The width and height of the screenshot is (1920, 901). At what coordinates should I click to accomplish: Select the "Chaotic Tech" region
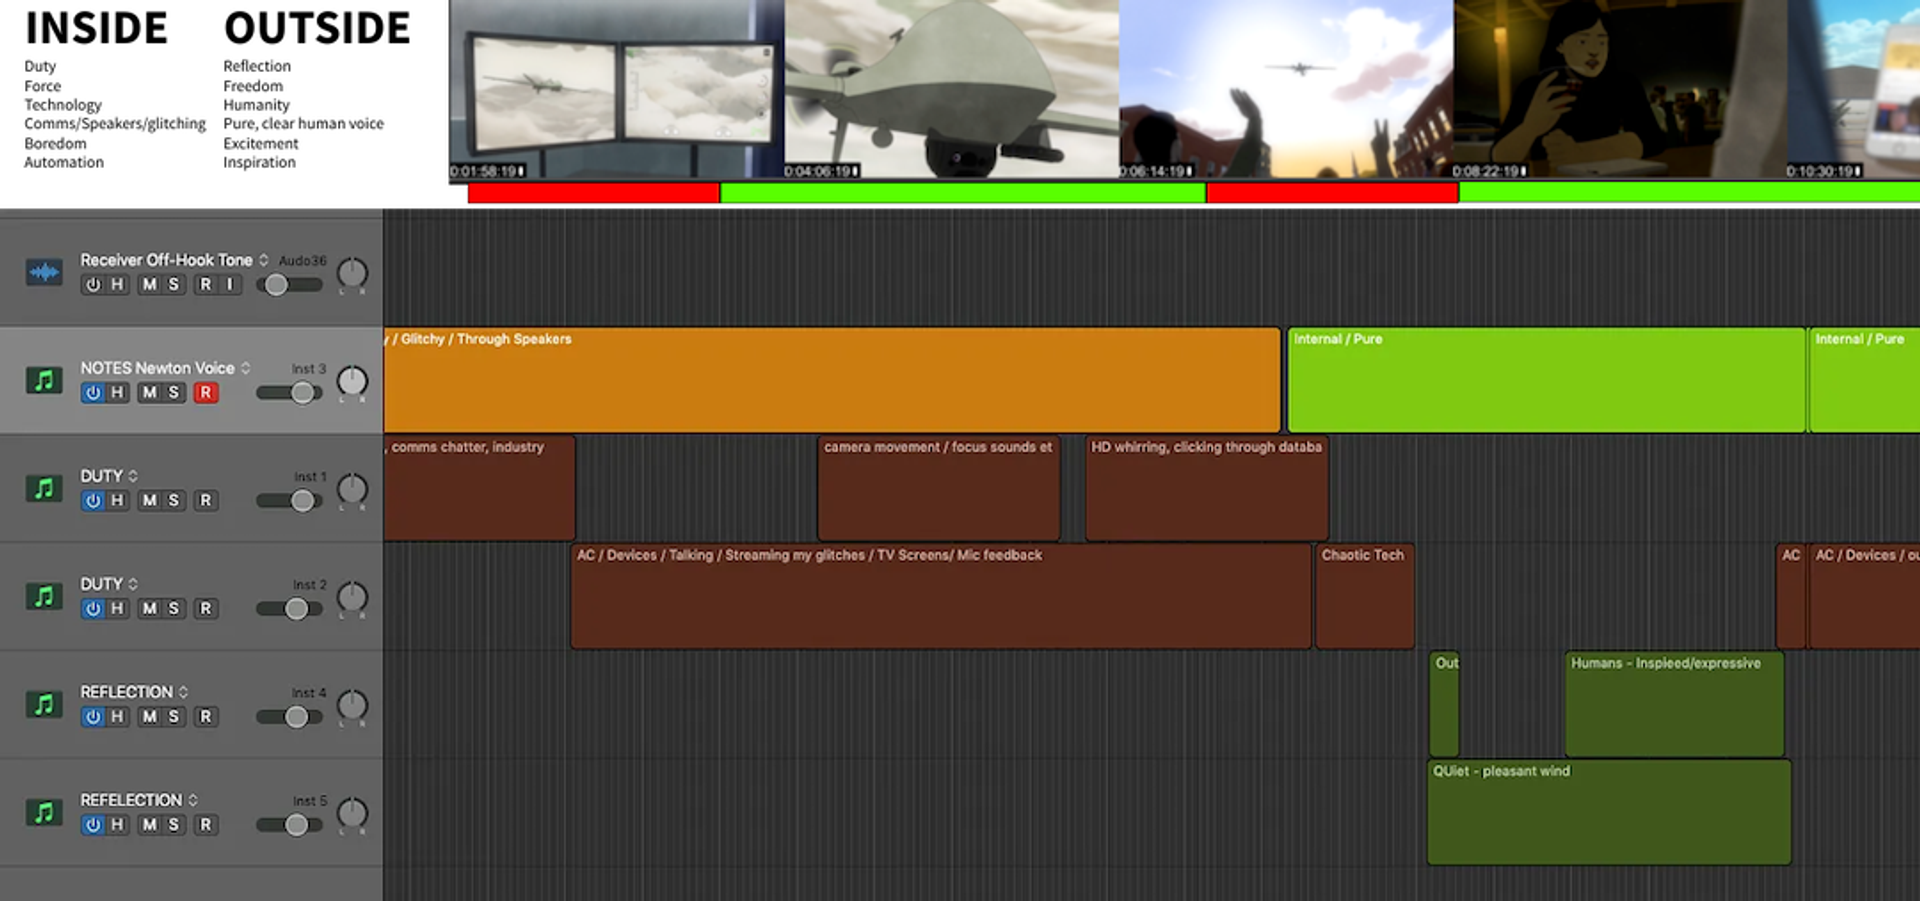point(1364,597)
